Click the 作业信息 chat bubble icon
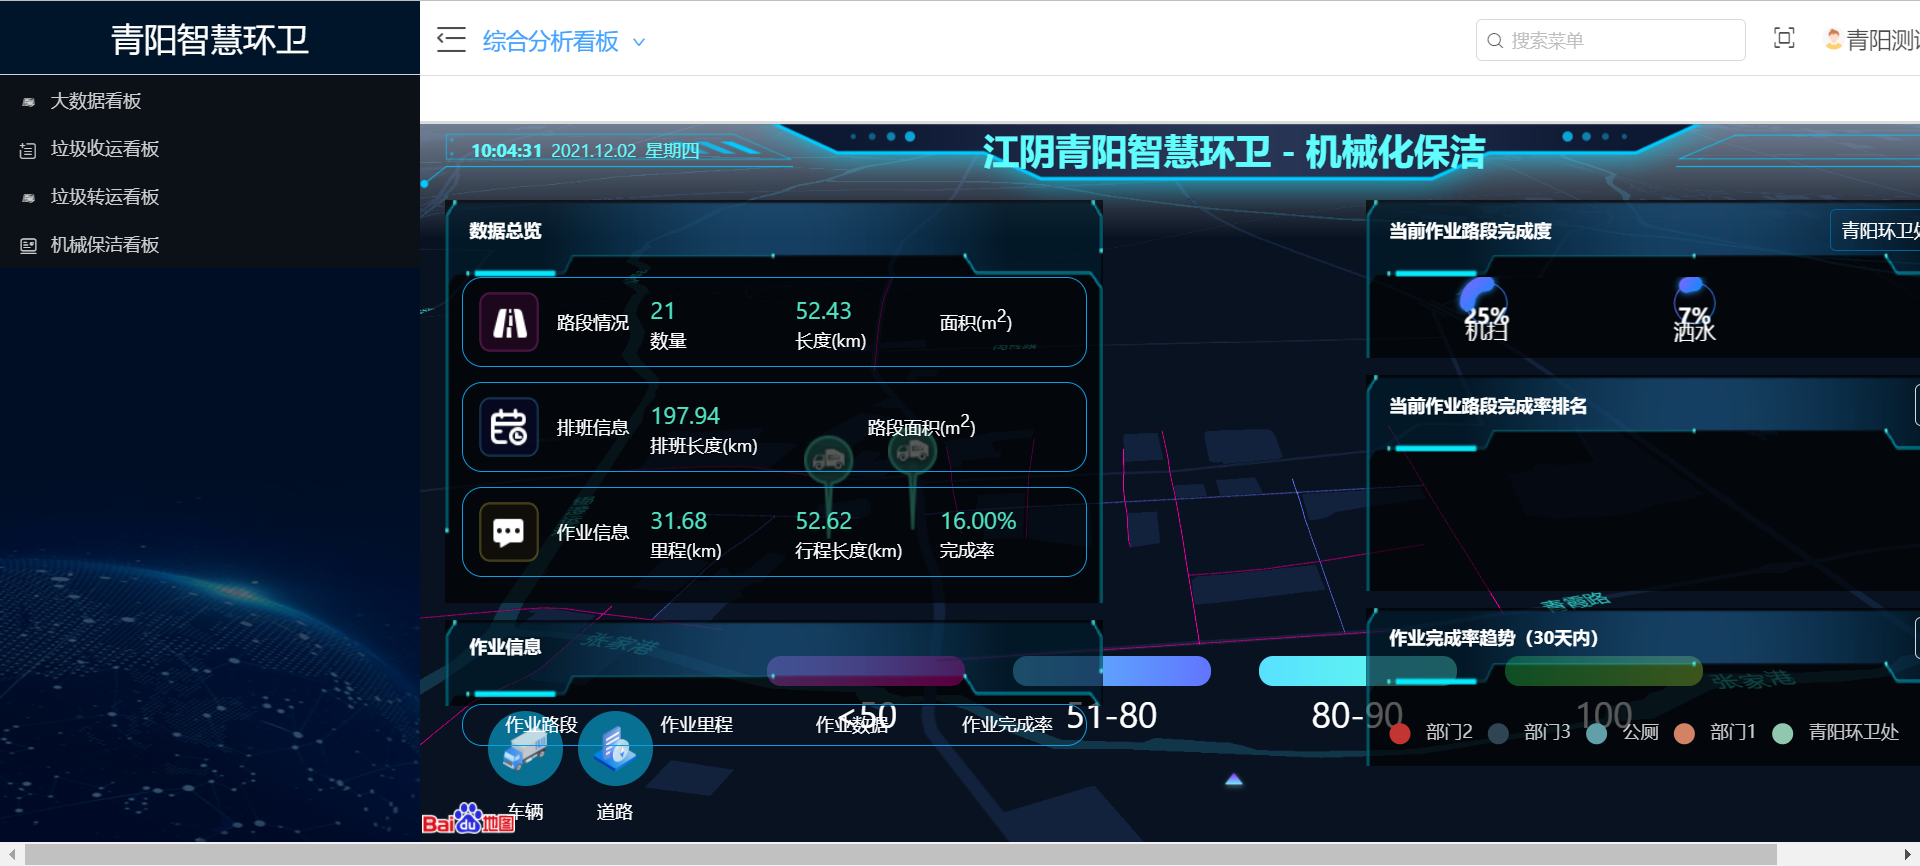 (509, 532)
